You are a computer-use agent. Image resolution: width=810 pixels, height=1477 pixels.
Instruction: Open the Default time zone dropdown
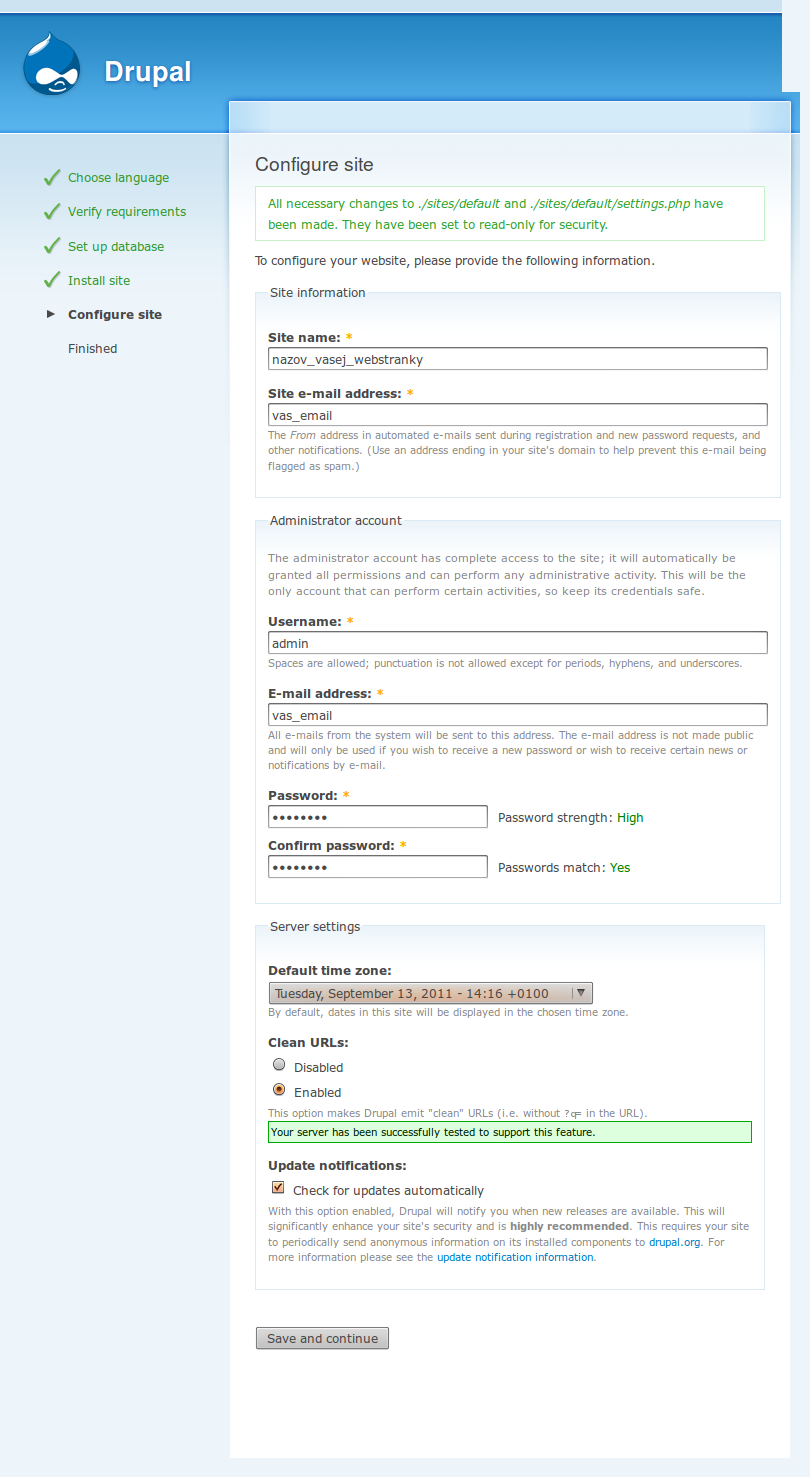(431, 993)
